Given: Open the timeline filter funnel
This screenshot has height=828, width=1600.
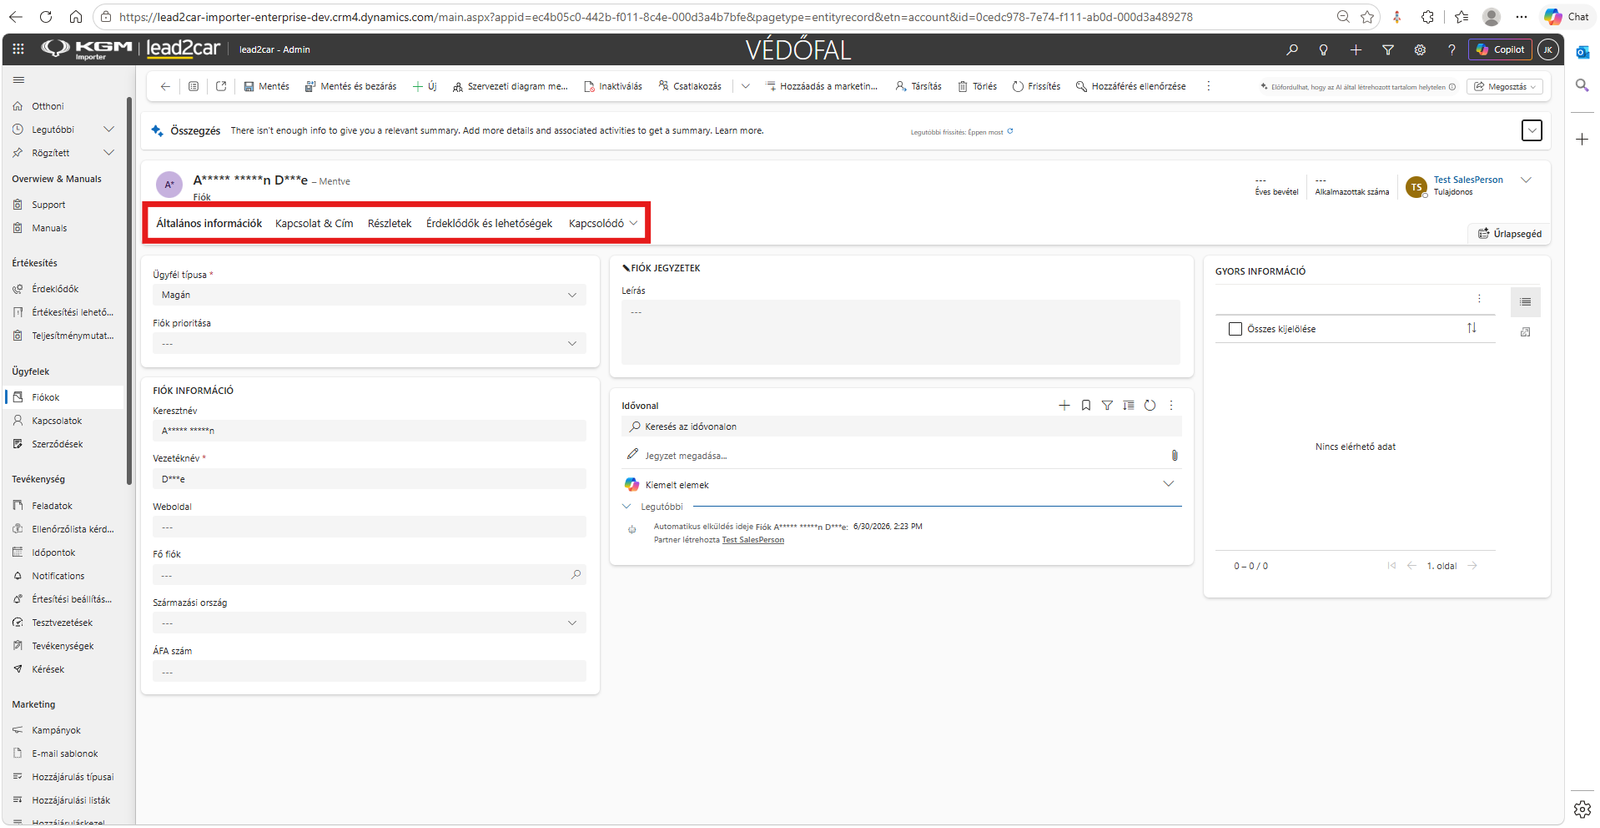Looking at the screenshot, I should tap(1107, 405).
